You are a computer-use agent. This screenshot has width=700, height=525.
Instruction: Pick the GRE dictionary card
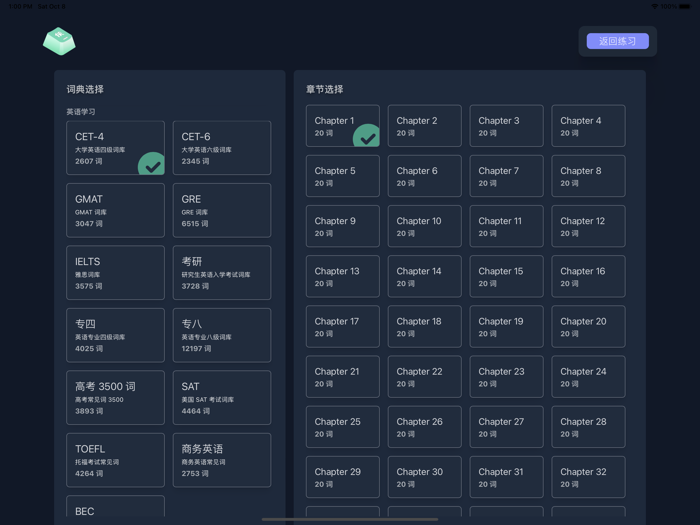tap(221, 210)
